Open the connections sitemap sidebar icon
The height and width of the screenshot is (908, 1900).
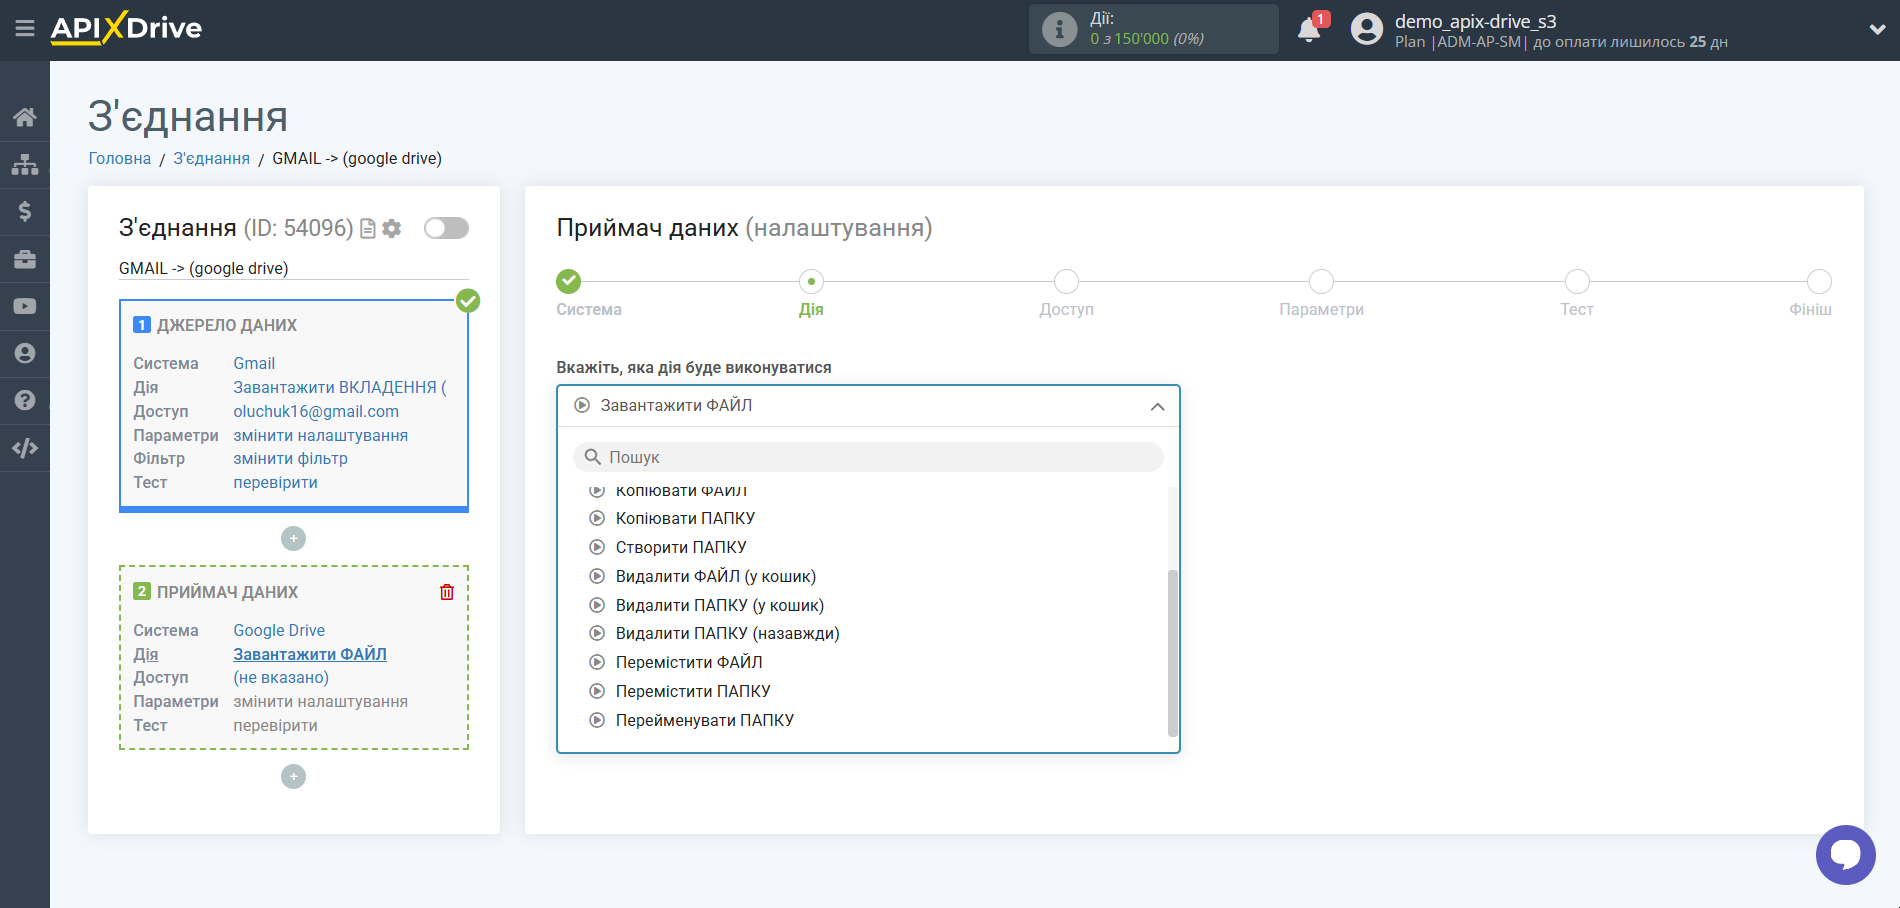25,164
